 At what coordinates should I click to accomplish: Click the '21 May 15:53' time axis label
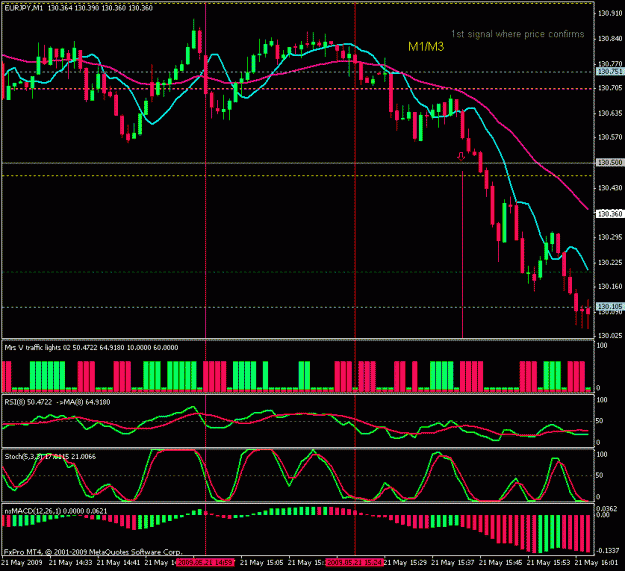[549, 563]
